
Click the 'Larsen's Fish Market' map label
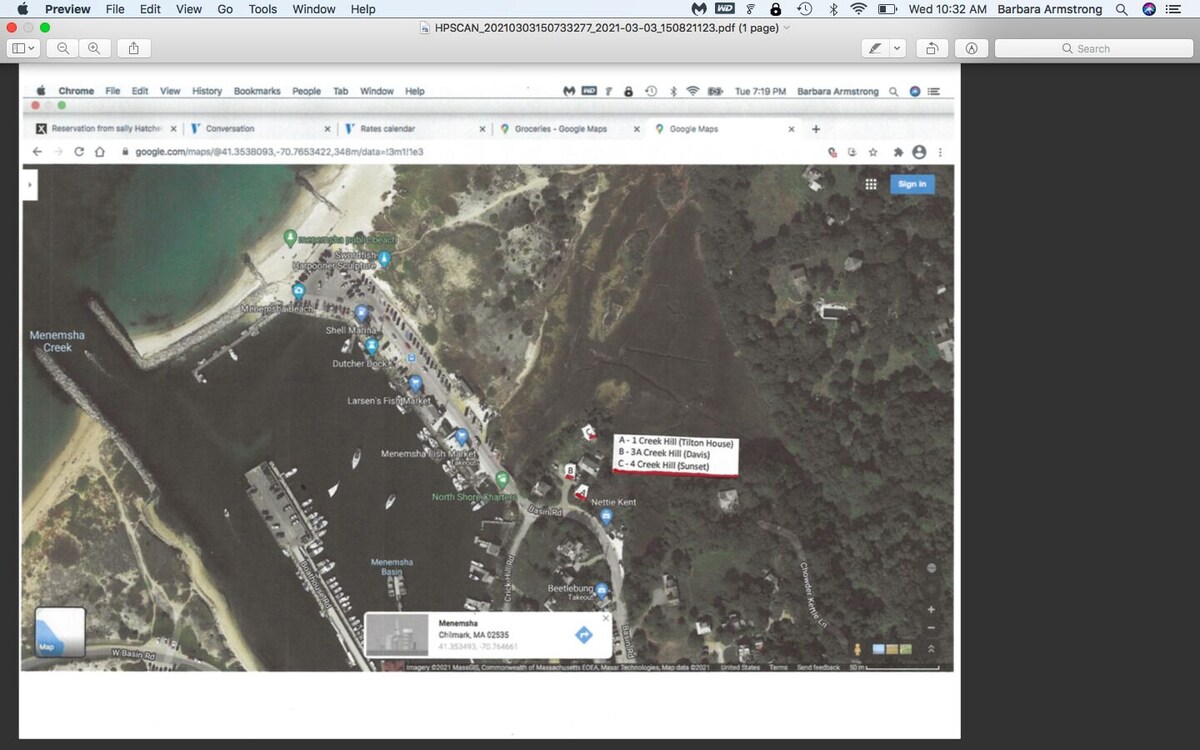pos(389,401)
